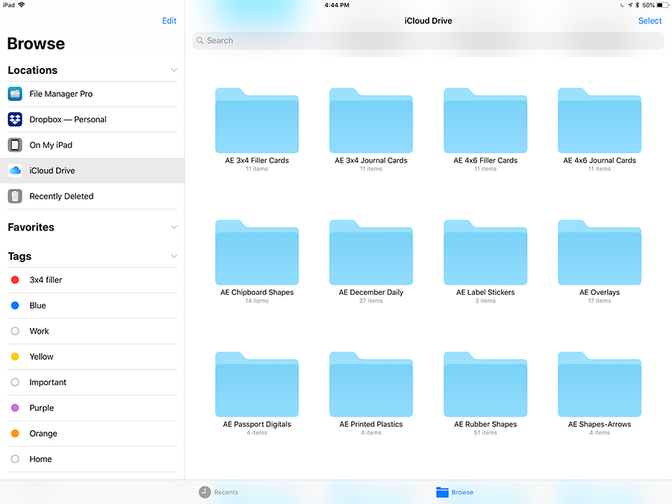
Task: Tap the 'On My iPad' label
Action: [x=51, y=145]
